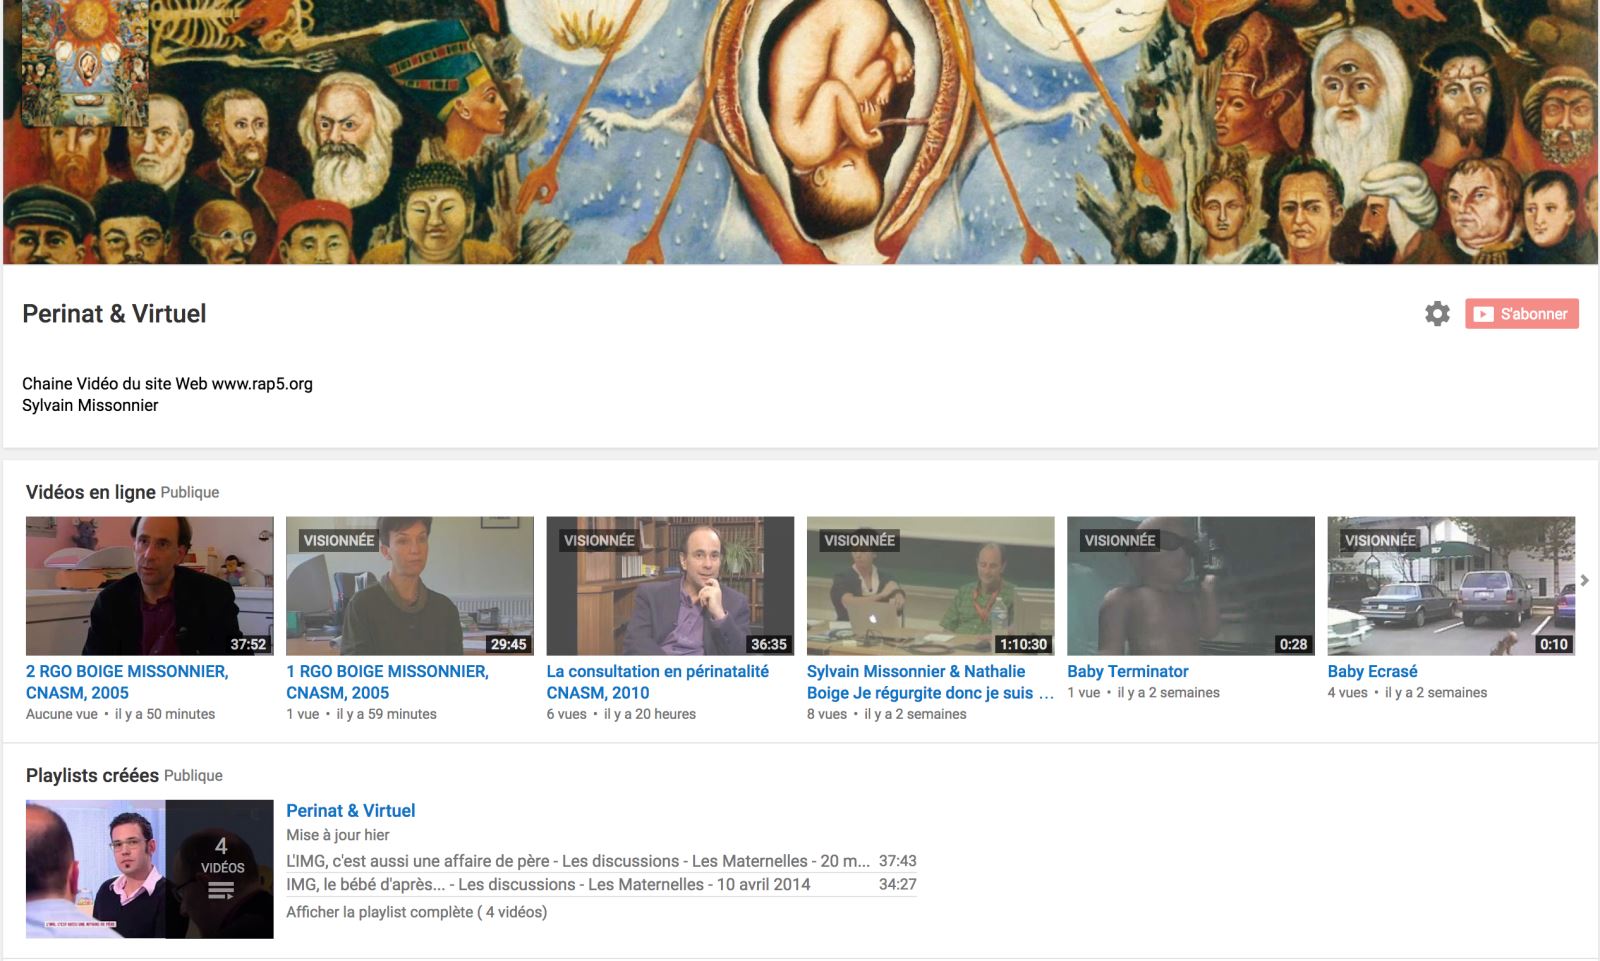This screenshot has height=961, width=1600.
Task: Open channel settings gear icon
Action: (x=1437, y=314)
